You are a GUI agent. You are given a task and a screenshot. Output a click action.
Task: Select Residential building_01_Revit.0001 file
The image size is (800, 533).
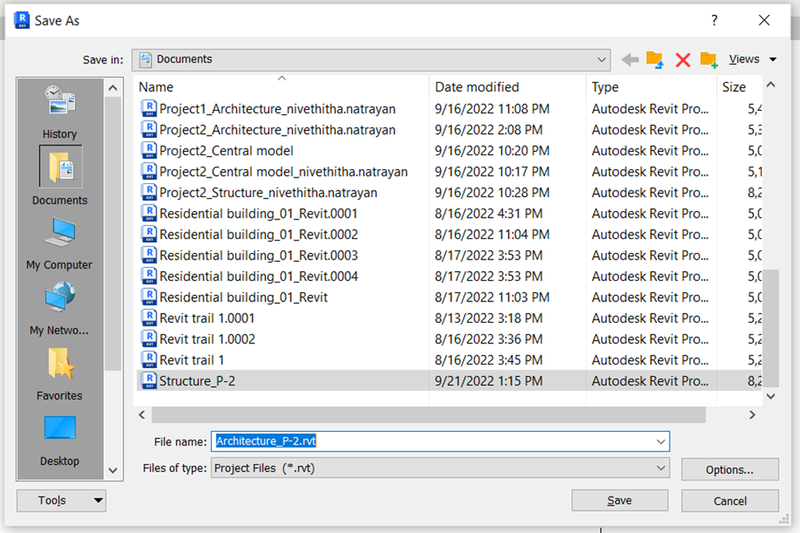point(258,213)
